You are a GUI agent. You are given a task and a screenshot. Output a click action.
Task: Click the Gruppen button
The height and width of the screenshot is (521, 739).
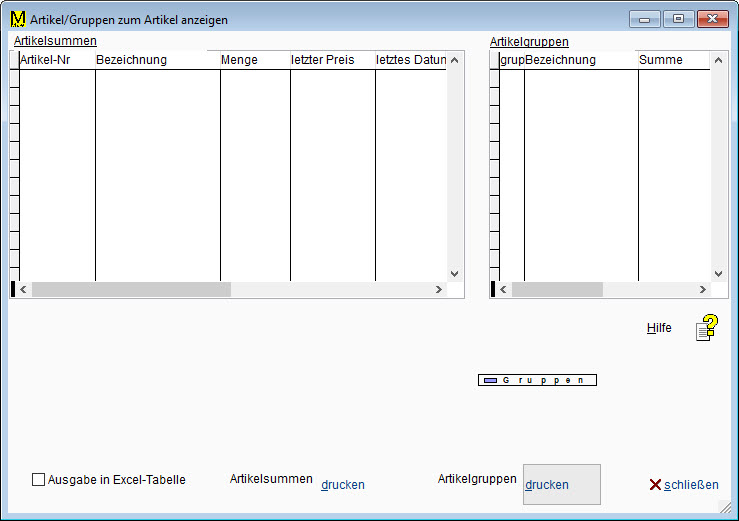coord(537,380)
